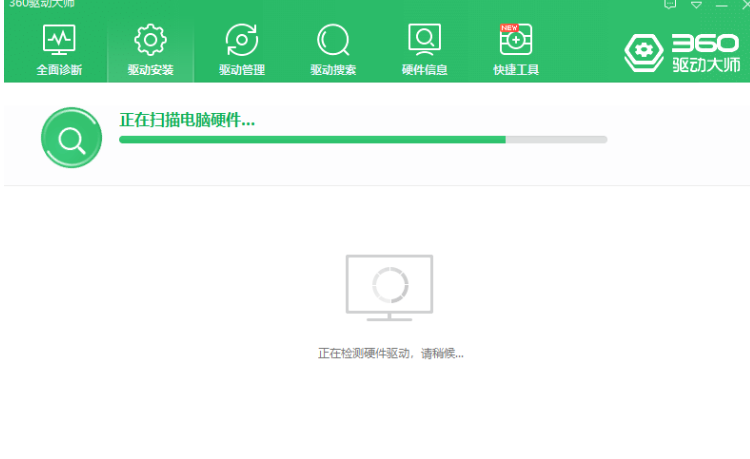Open the feedback icon in title bar
Viewport: 750px width, 459px height.
pyautogui.click(x=670, y=4)
